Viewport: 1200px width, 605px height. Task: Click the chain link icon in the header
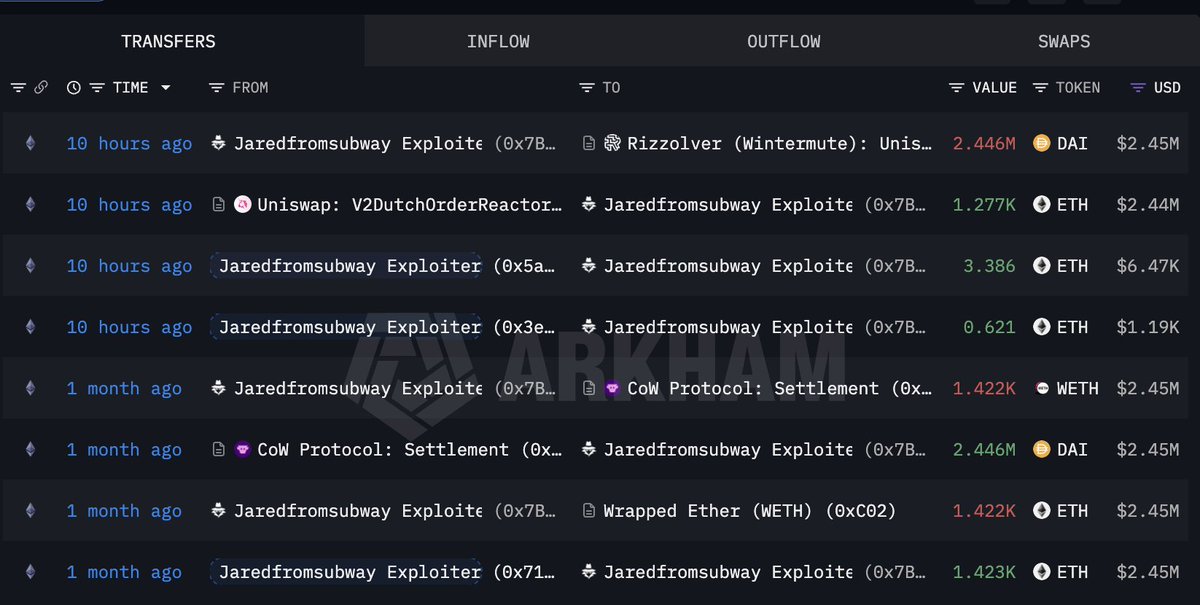pos(41,88)
